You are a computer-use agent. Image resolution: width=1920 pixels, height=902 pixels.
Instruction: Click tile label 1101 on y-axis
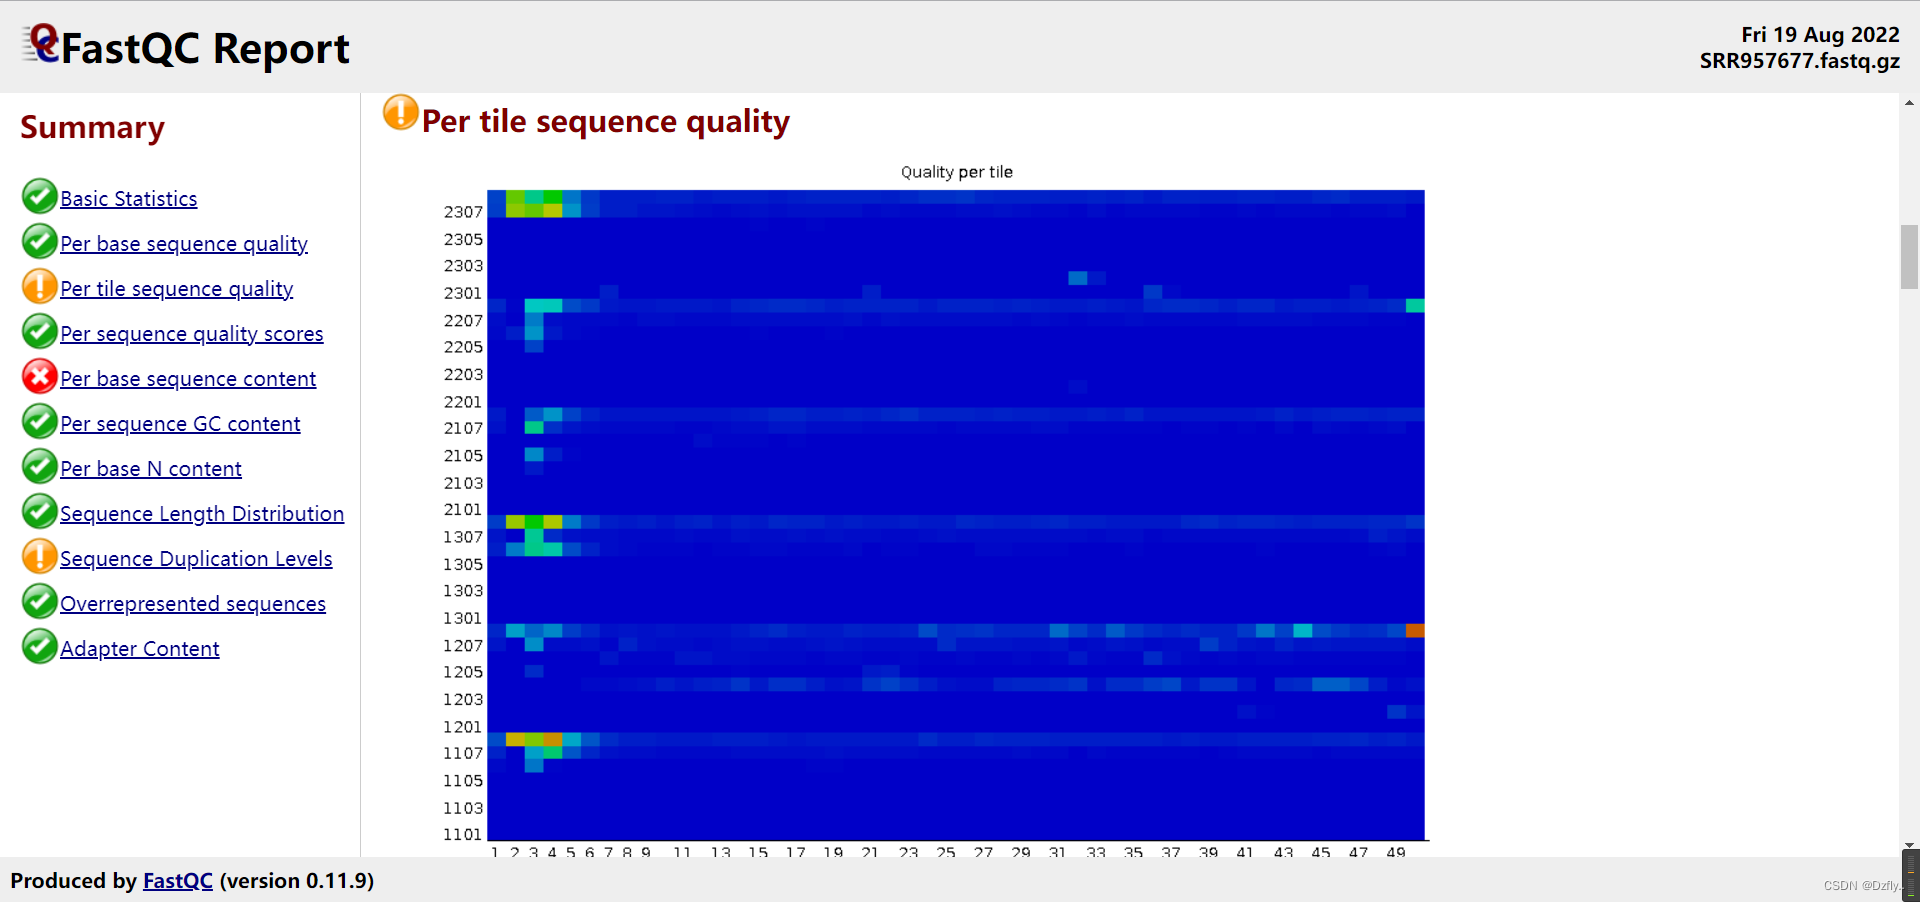[463, 834]
